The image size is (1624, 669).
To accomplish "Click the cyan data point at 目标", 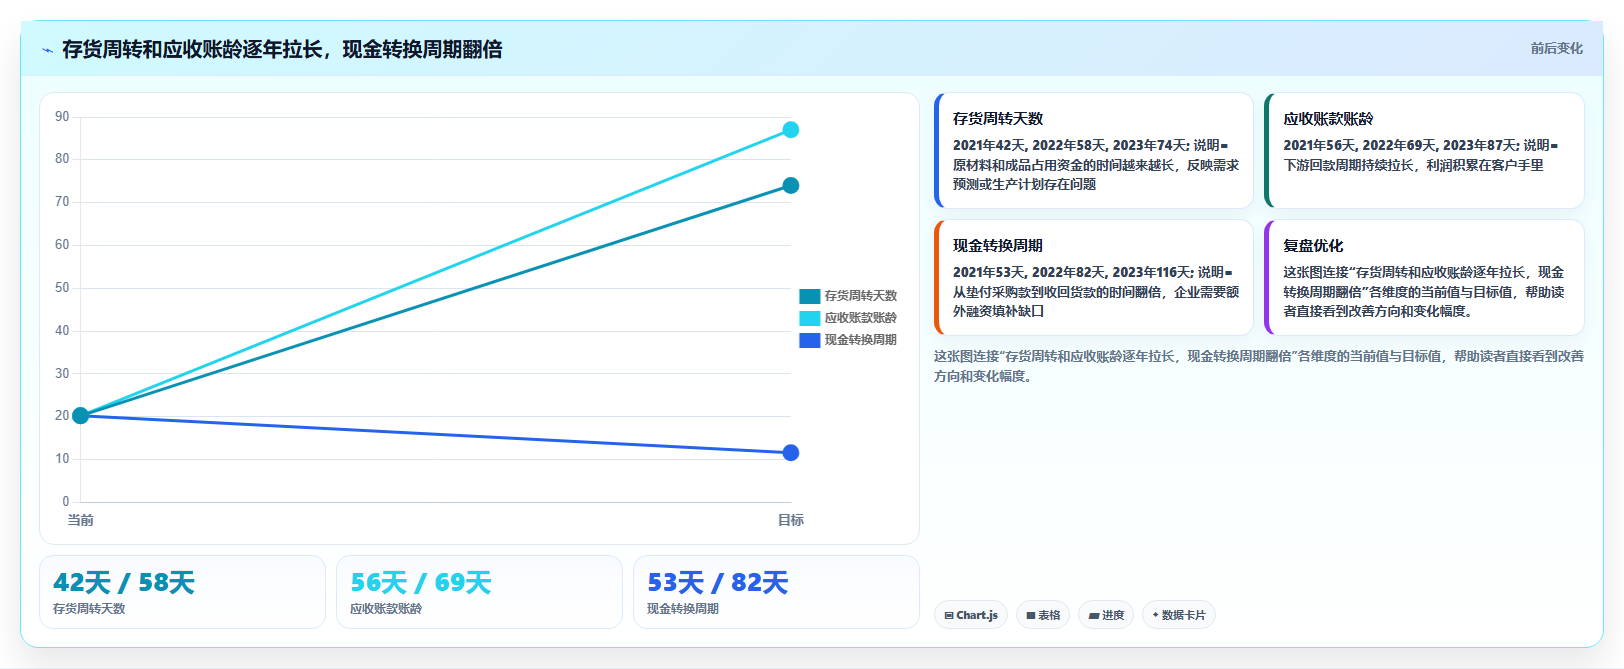I will (791, 130).
